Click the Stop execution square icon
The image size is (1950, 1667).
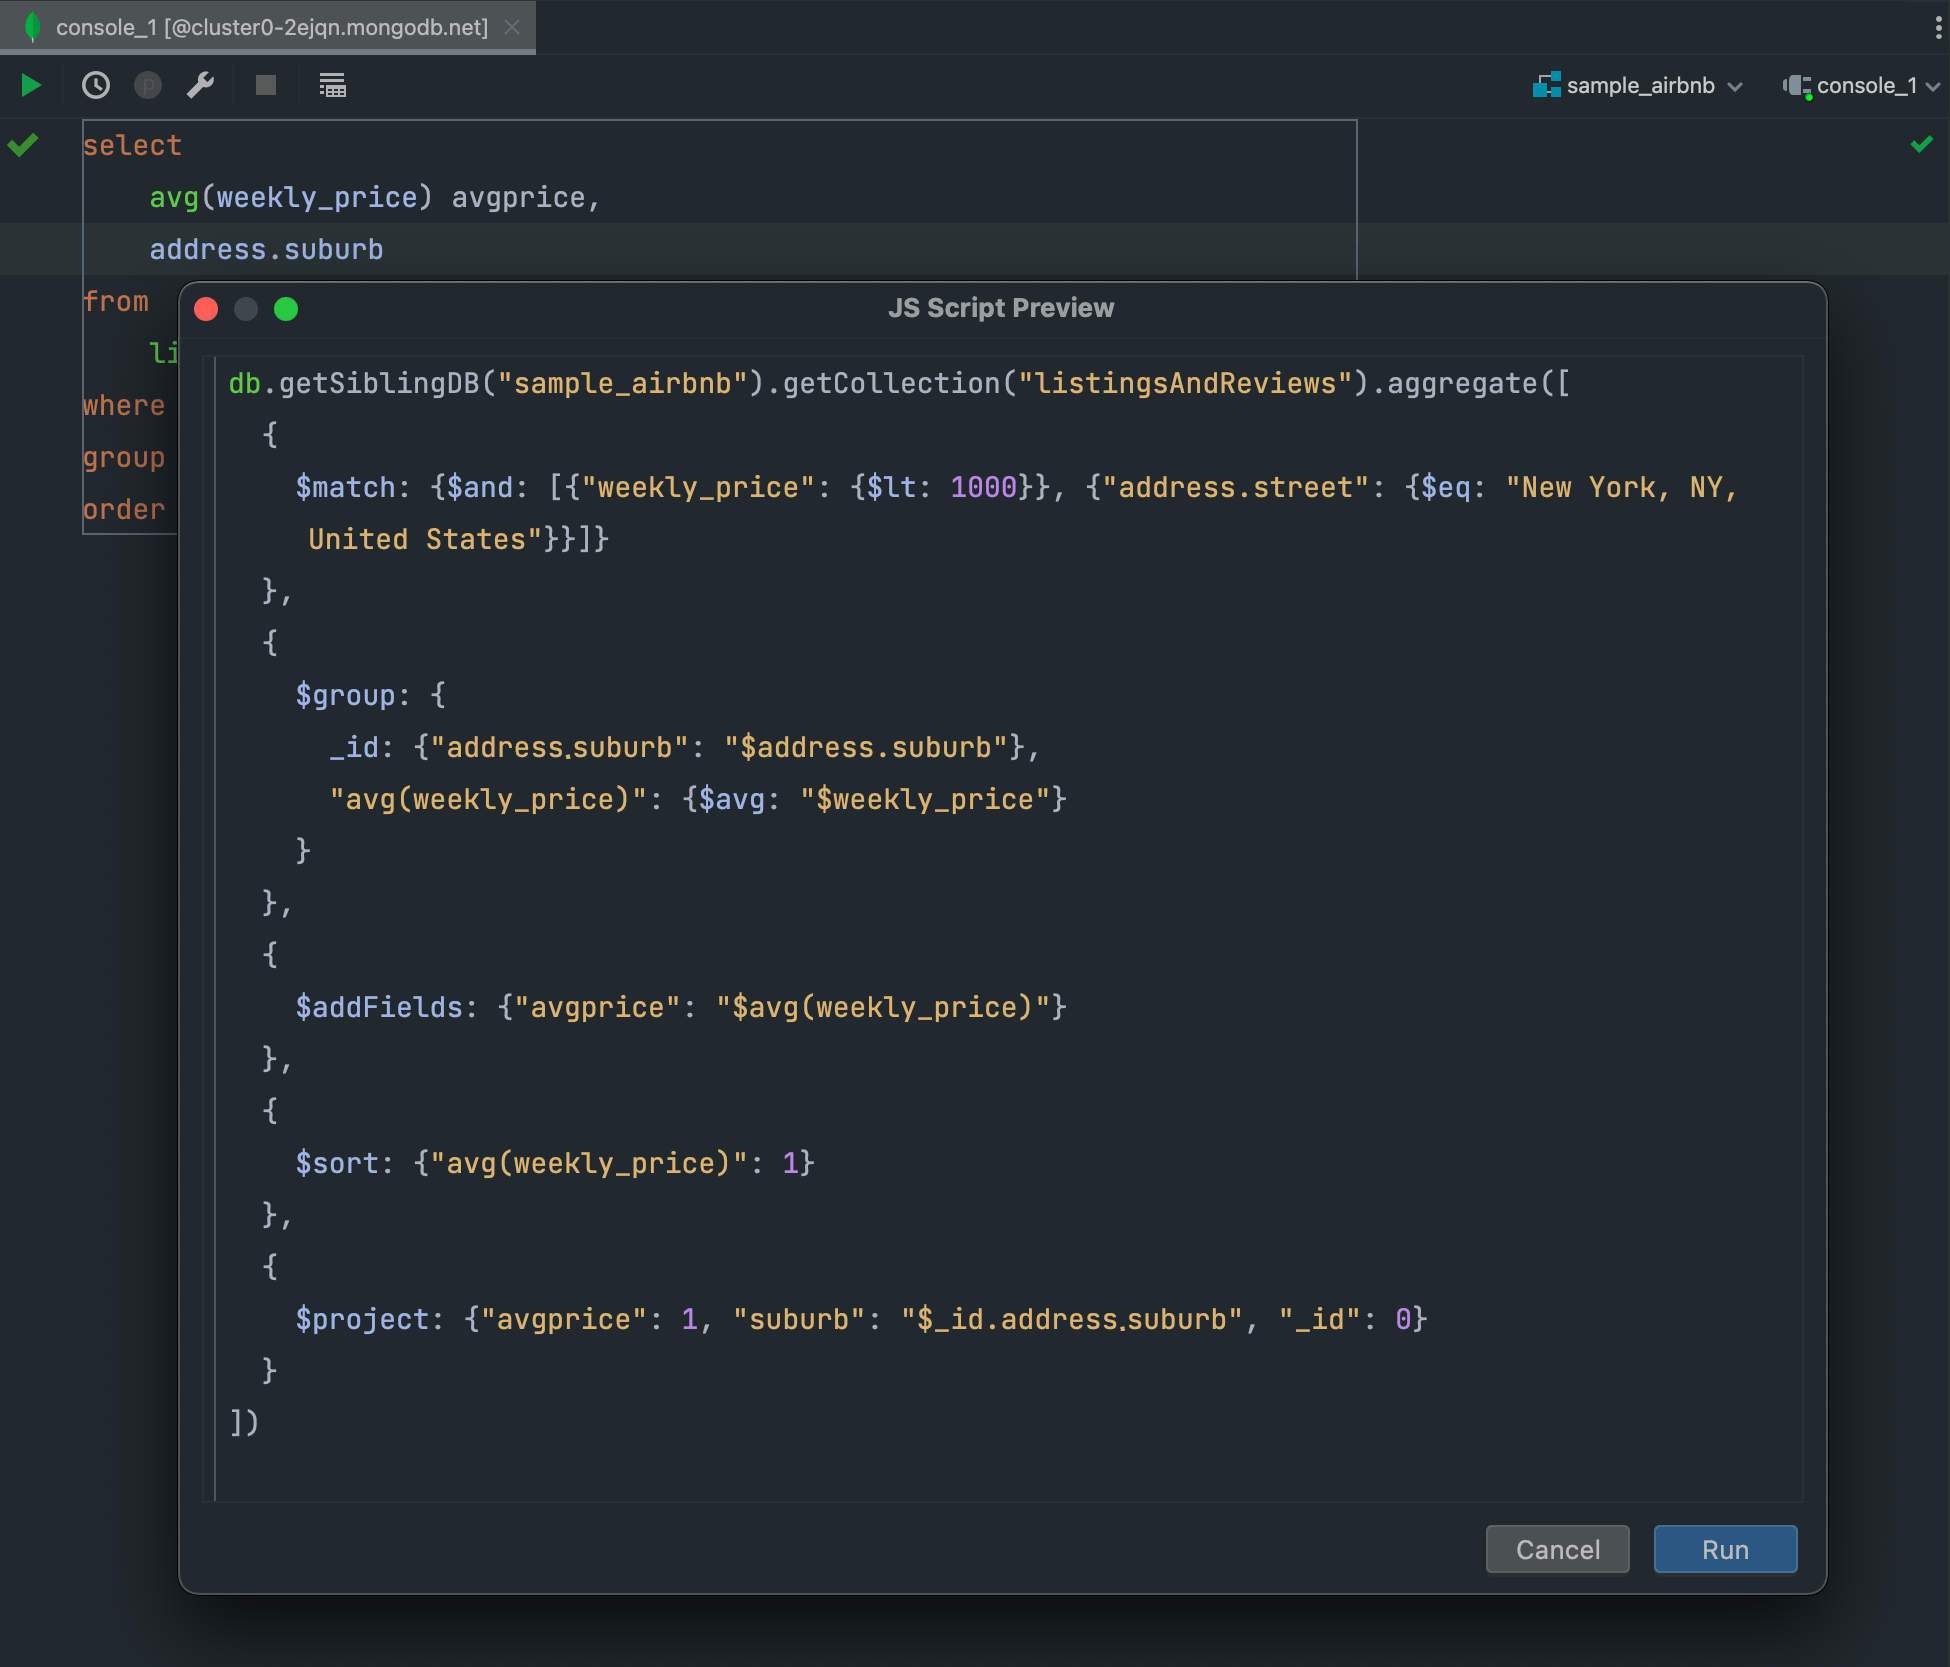click(x=264, y=85)
